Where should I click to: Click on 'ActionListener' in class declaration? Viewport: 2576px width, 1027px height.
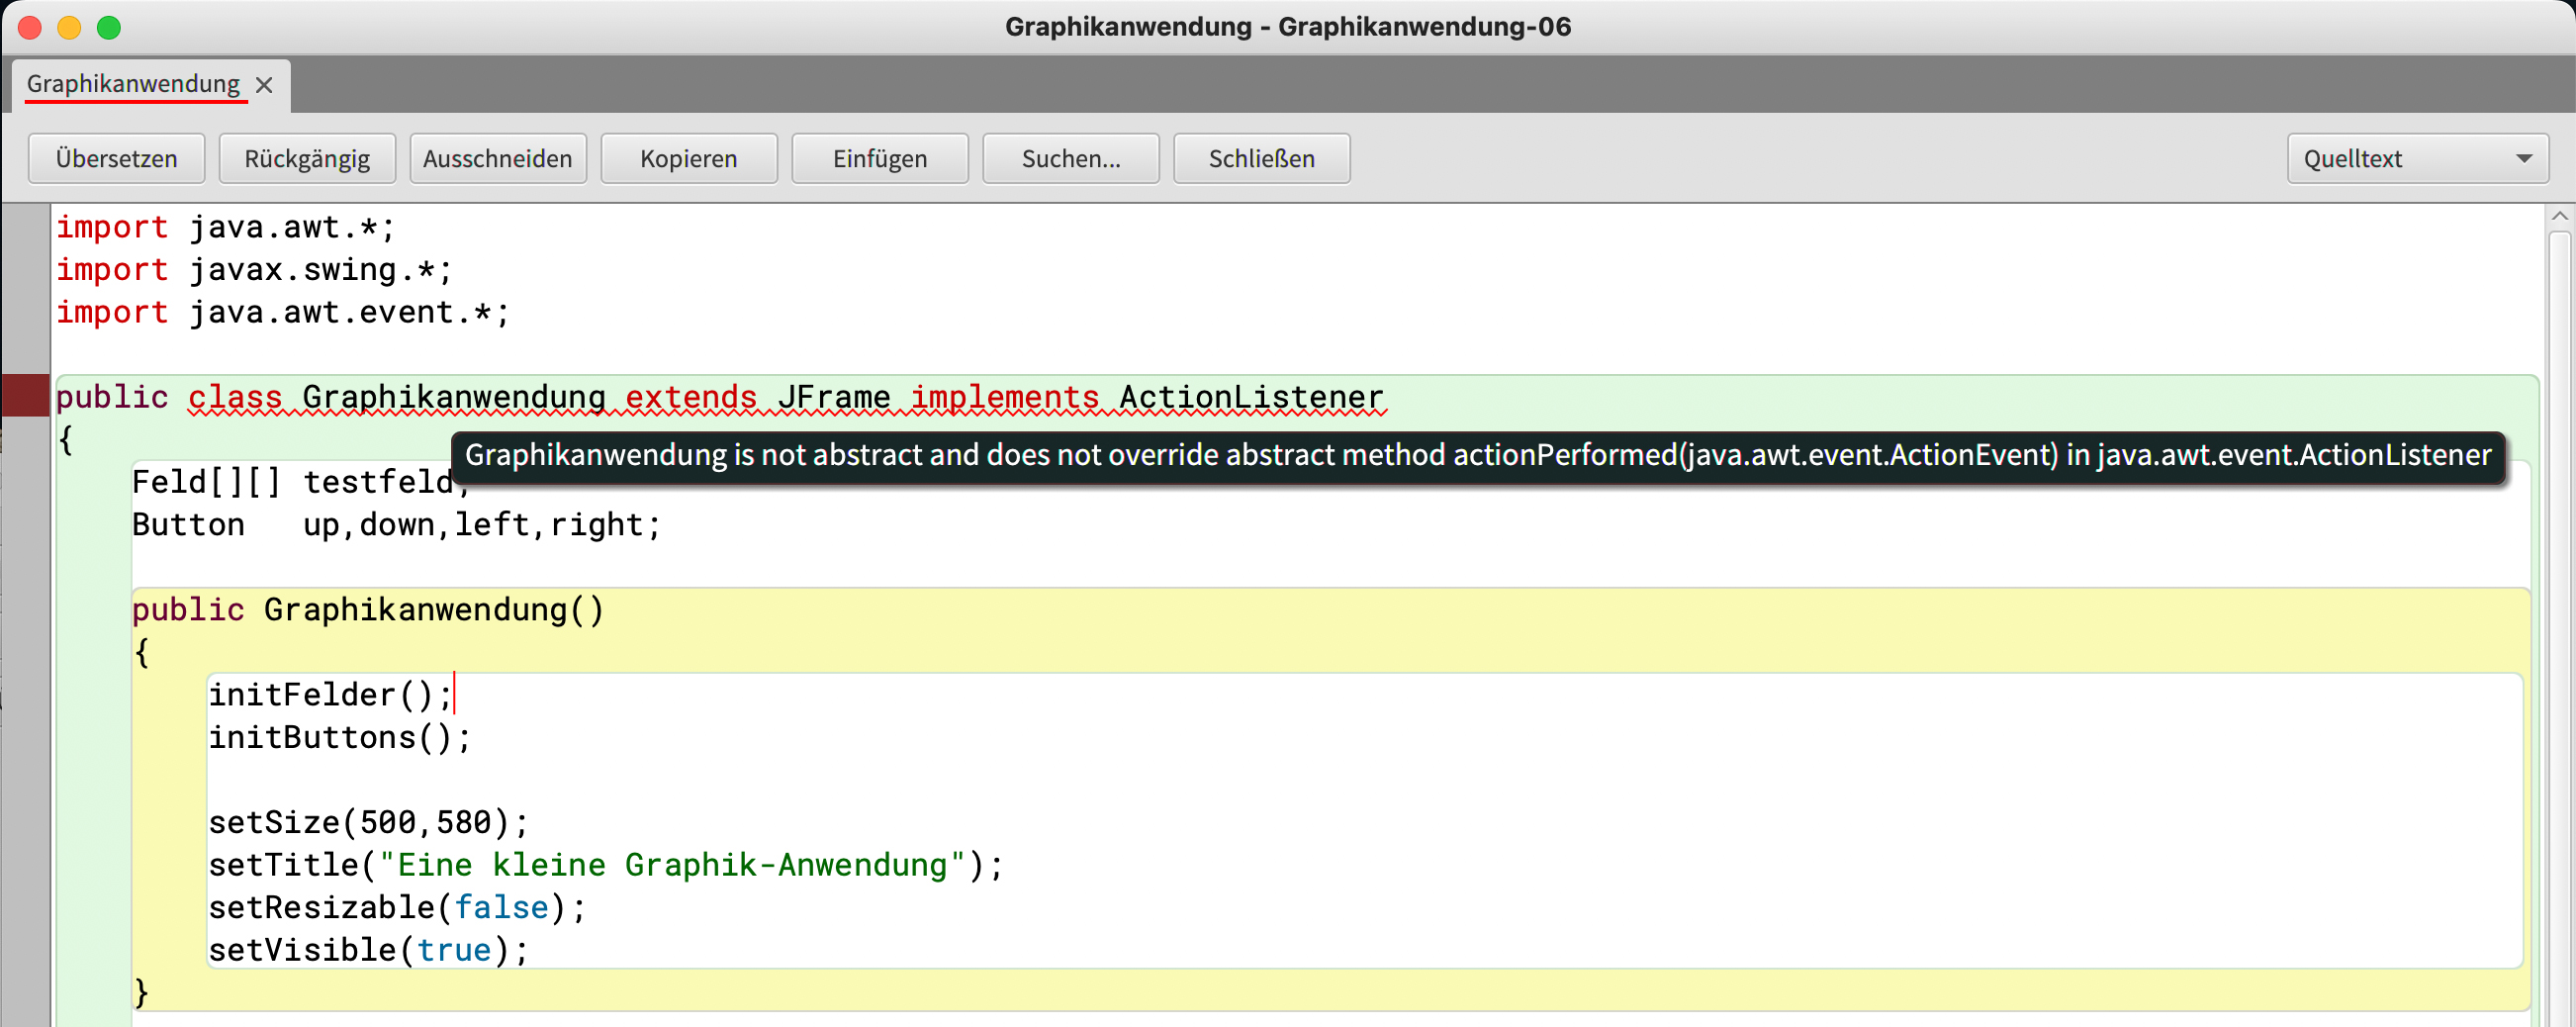click(x=1251, y=397)
